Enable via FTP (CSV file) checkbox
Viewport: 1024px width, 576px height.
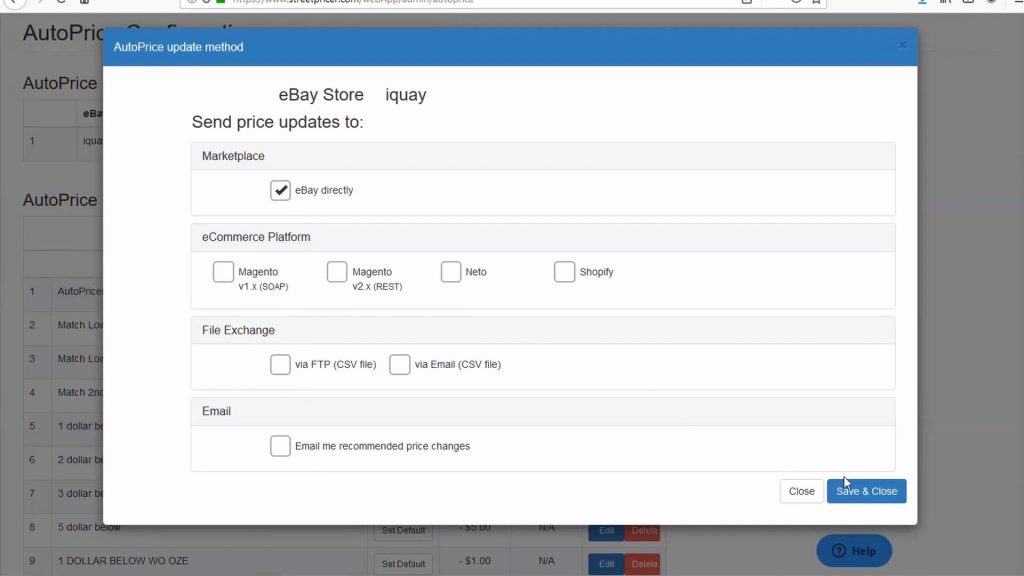280,364
